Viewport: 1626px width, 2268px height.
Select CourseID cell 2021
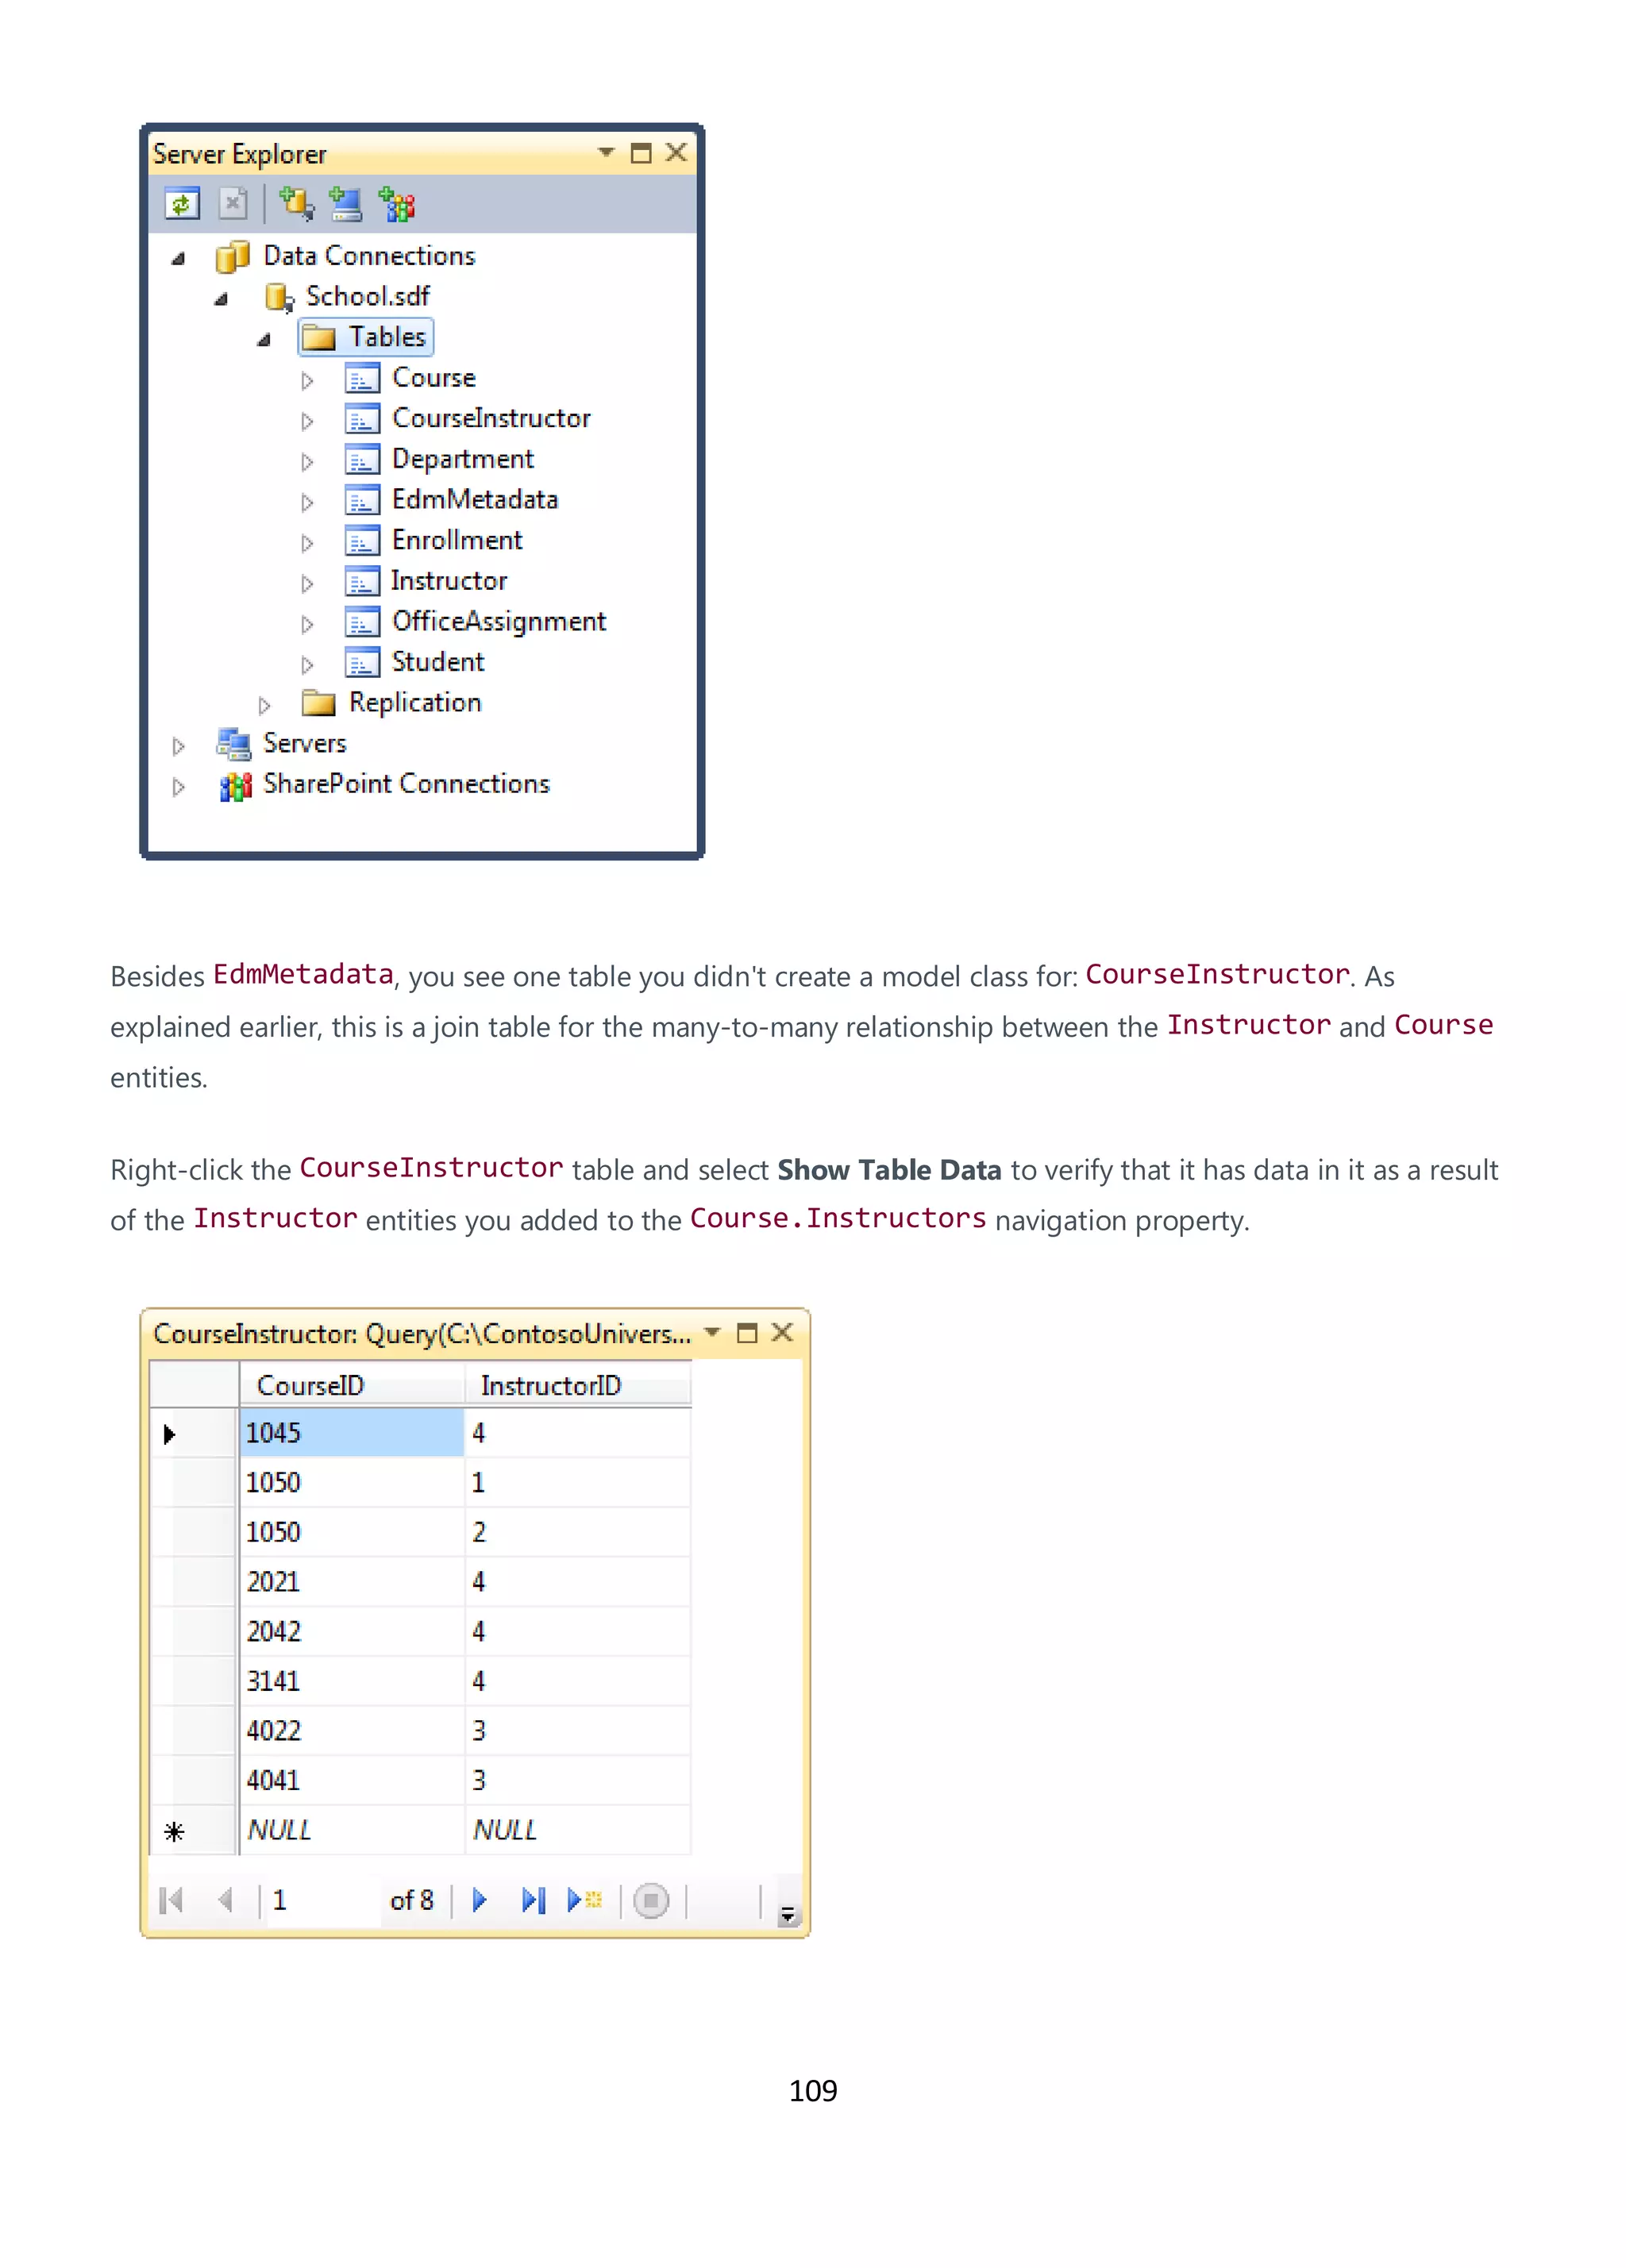351,1582
